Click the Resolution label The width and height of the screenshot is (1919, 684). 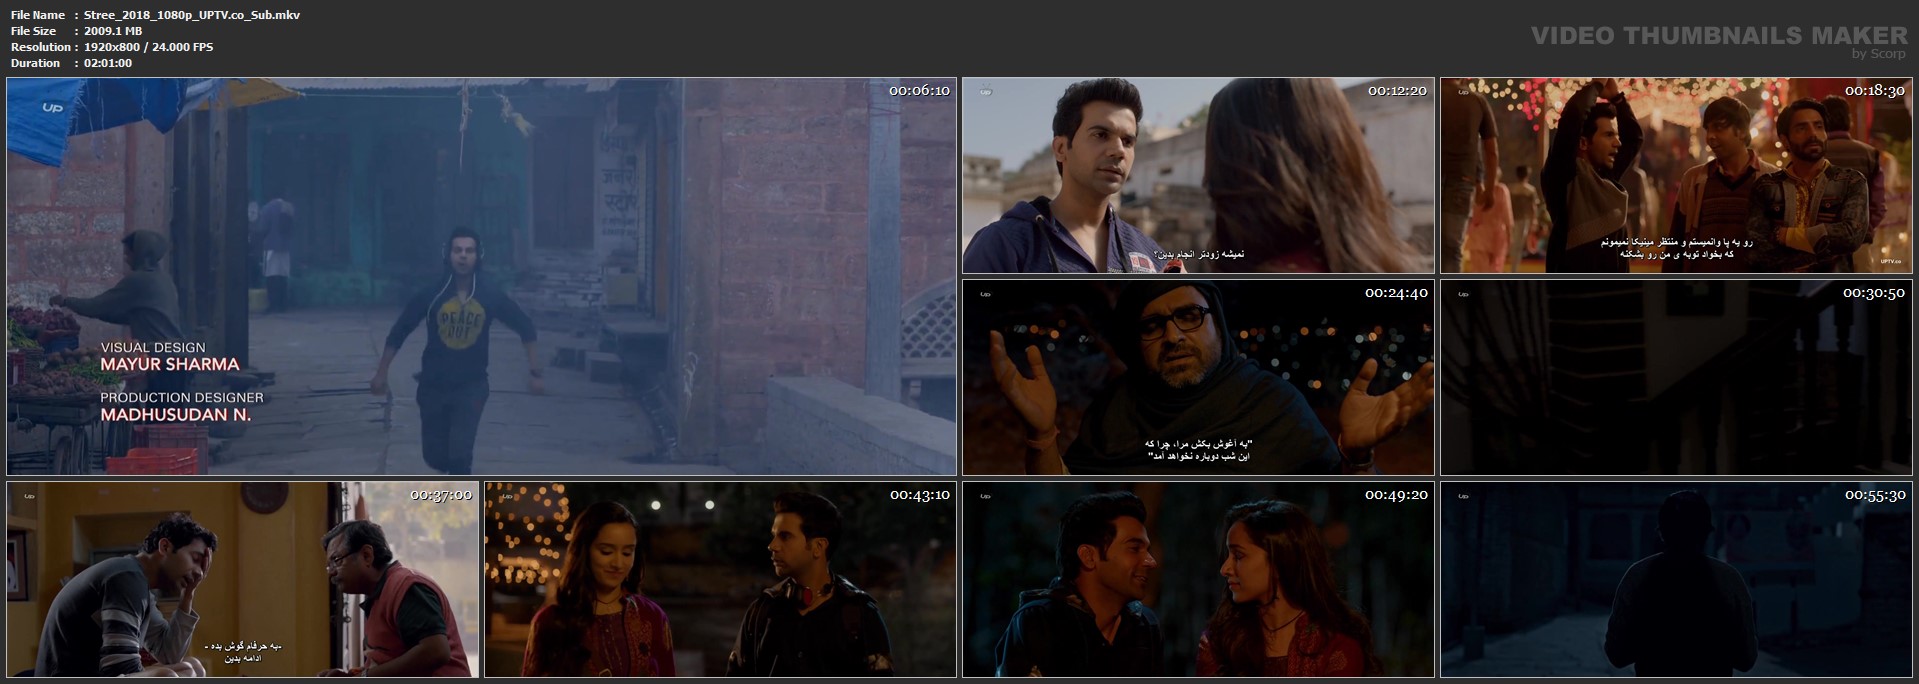click(40, 47)
